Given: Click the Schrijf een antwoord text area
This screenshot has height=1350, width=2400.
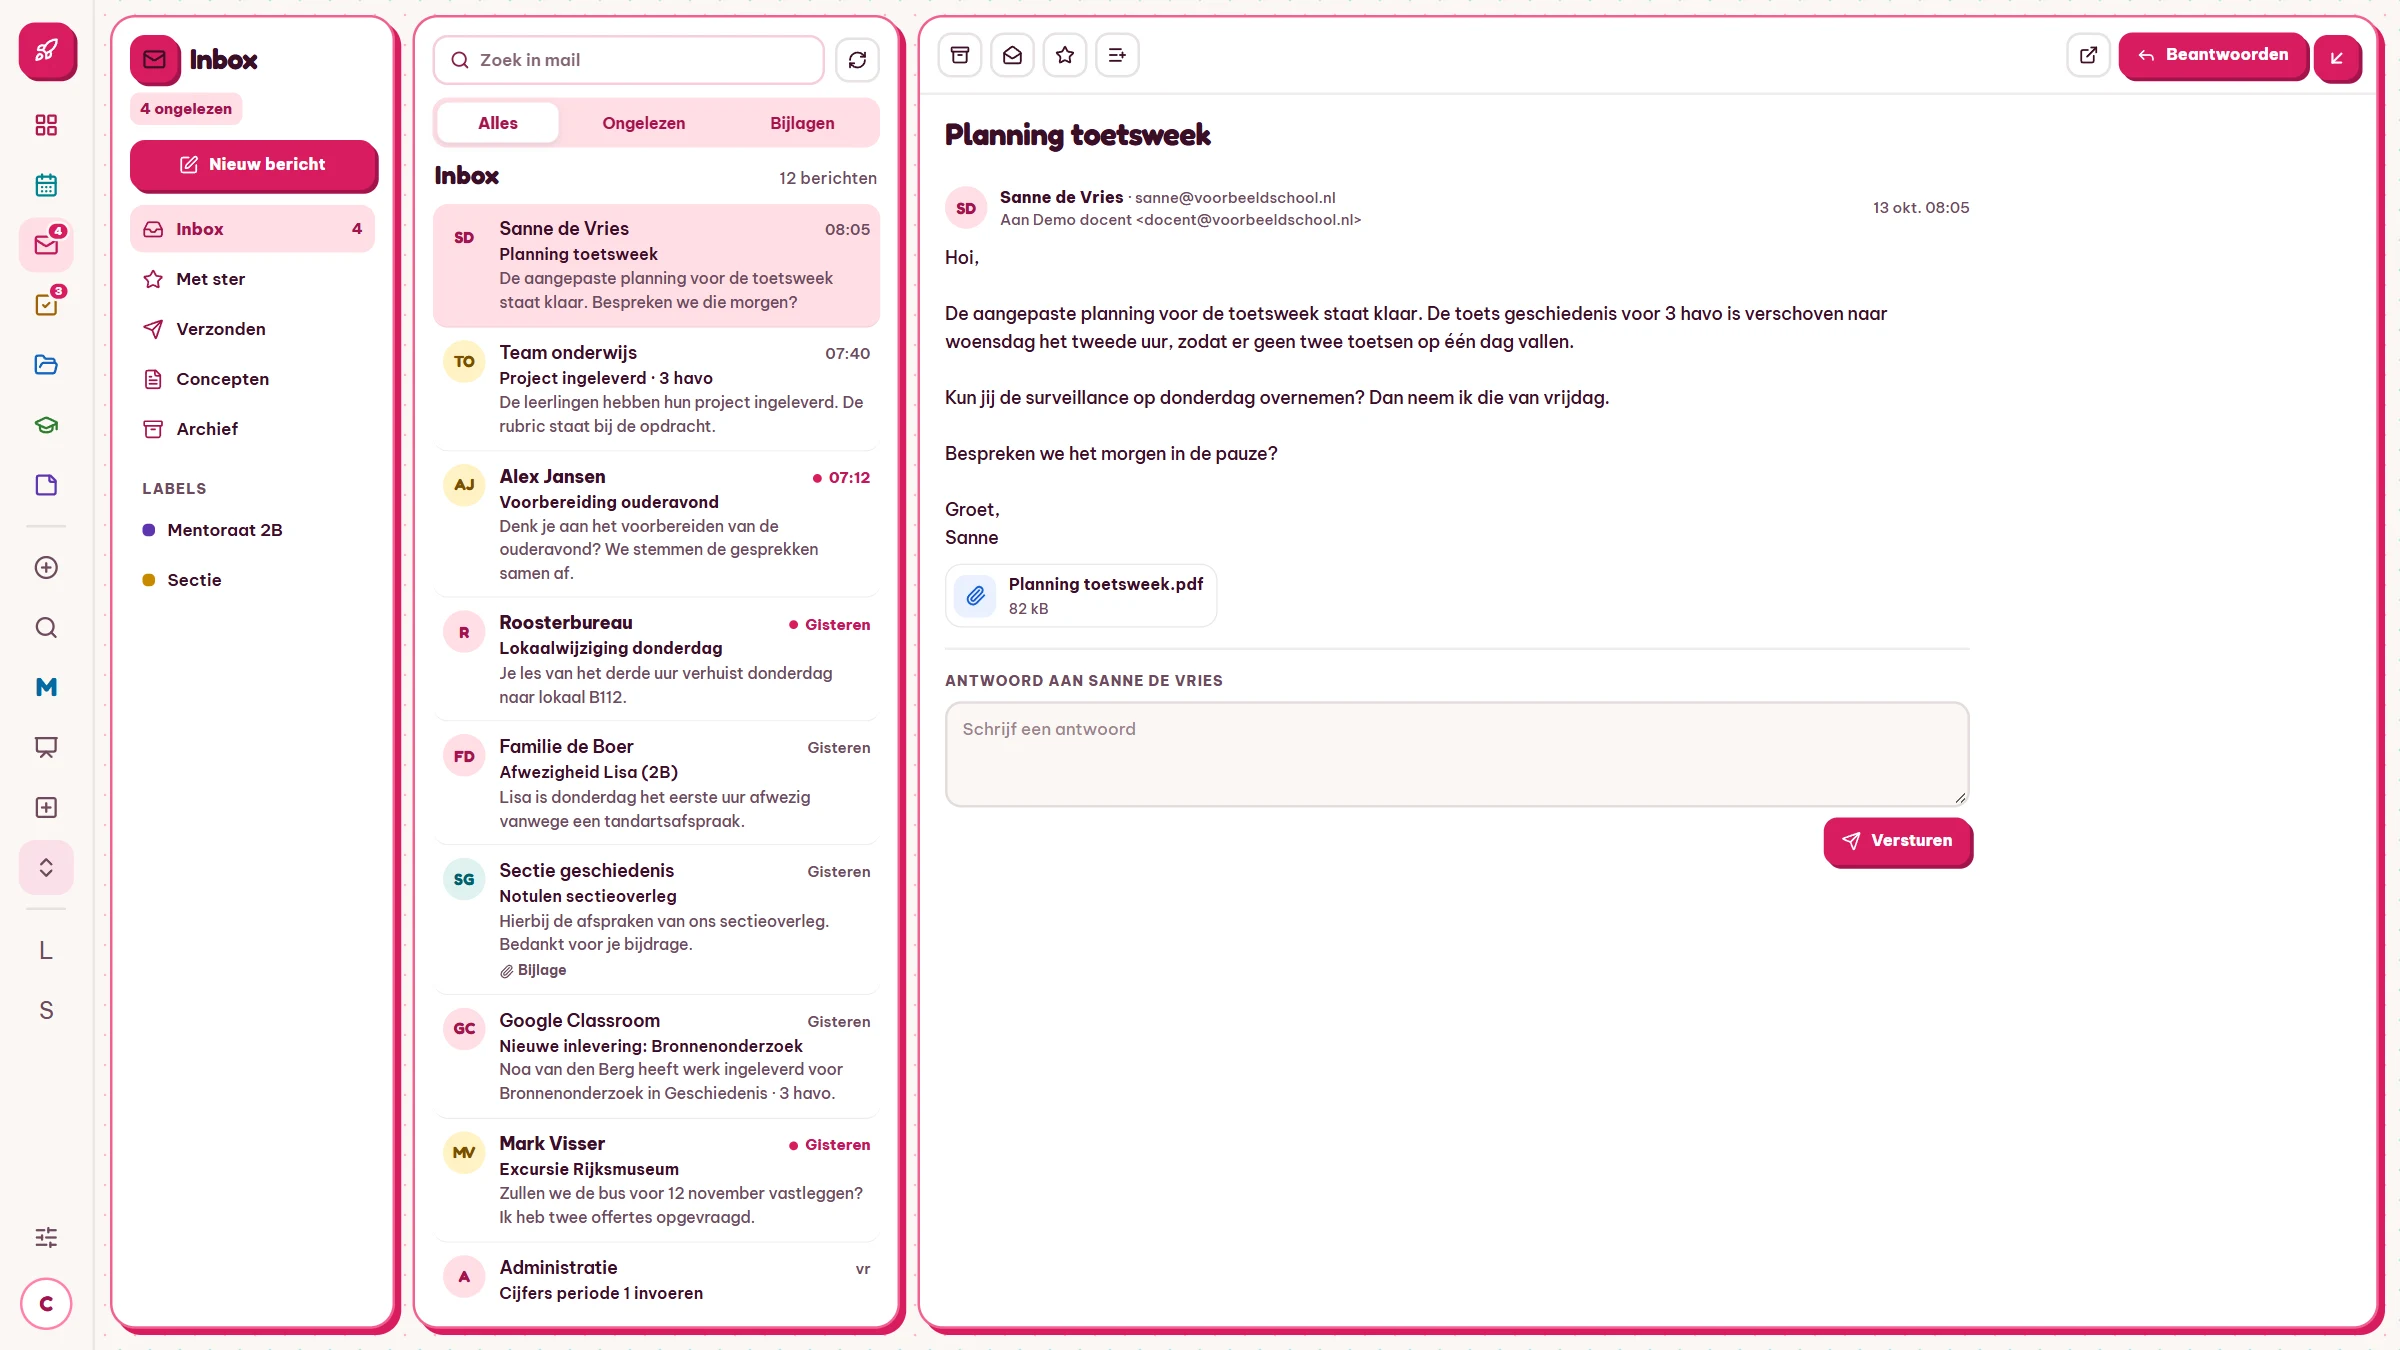Looking at the screenshot, I should (x=1457, y=754).
